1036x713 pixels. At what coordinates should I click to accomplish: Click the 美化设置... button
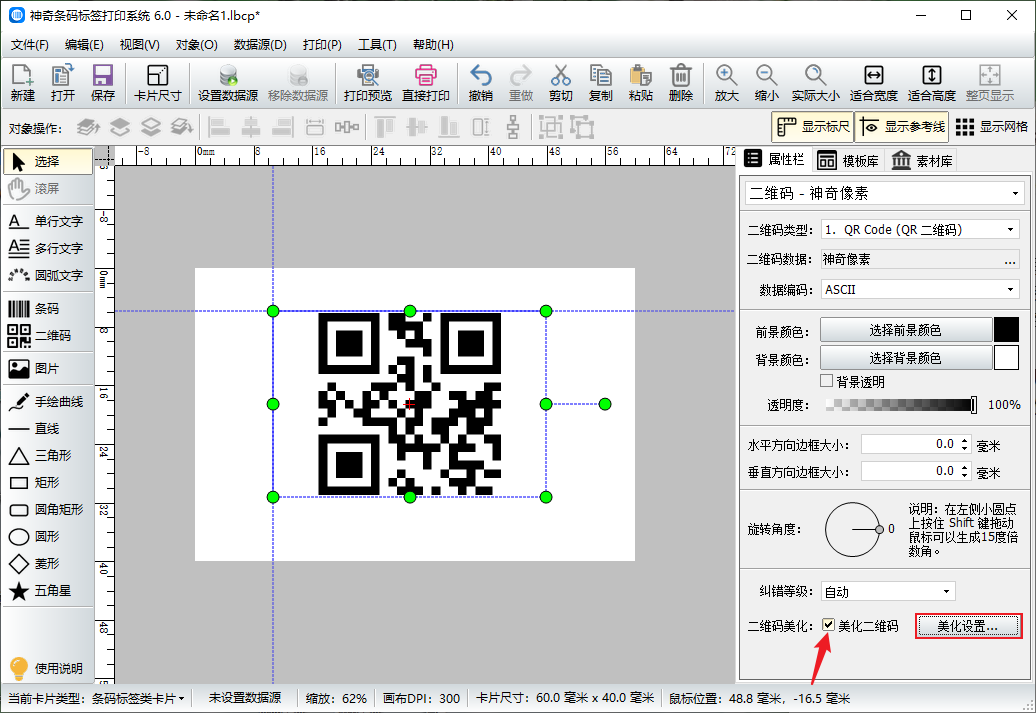(968, 626)
